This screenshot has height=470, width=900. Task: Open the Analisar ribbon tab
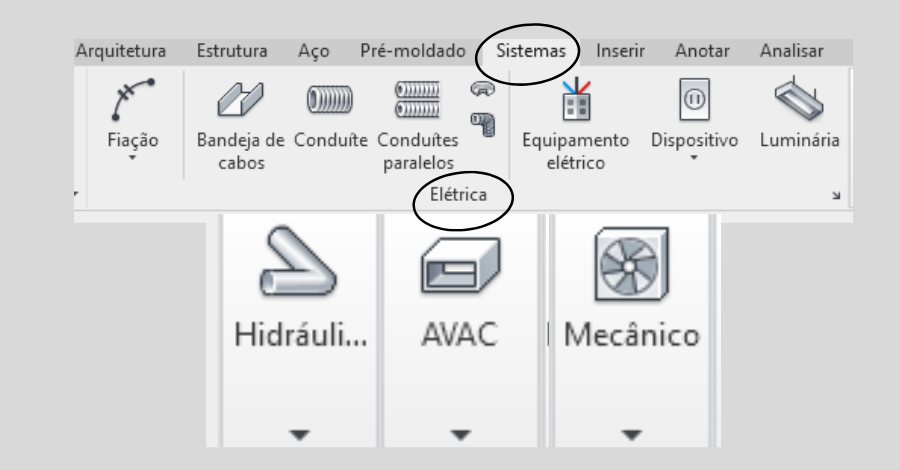790,50
